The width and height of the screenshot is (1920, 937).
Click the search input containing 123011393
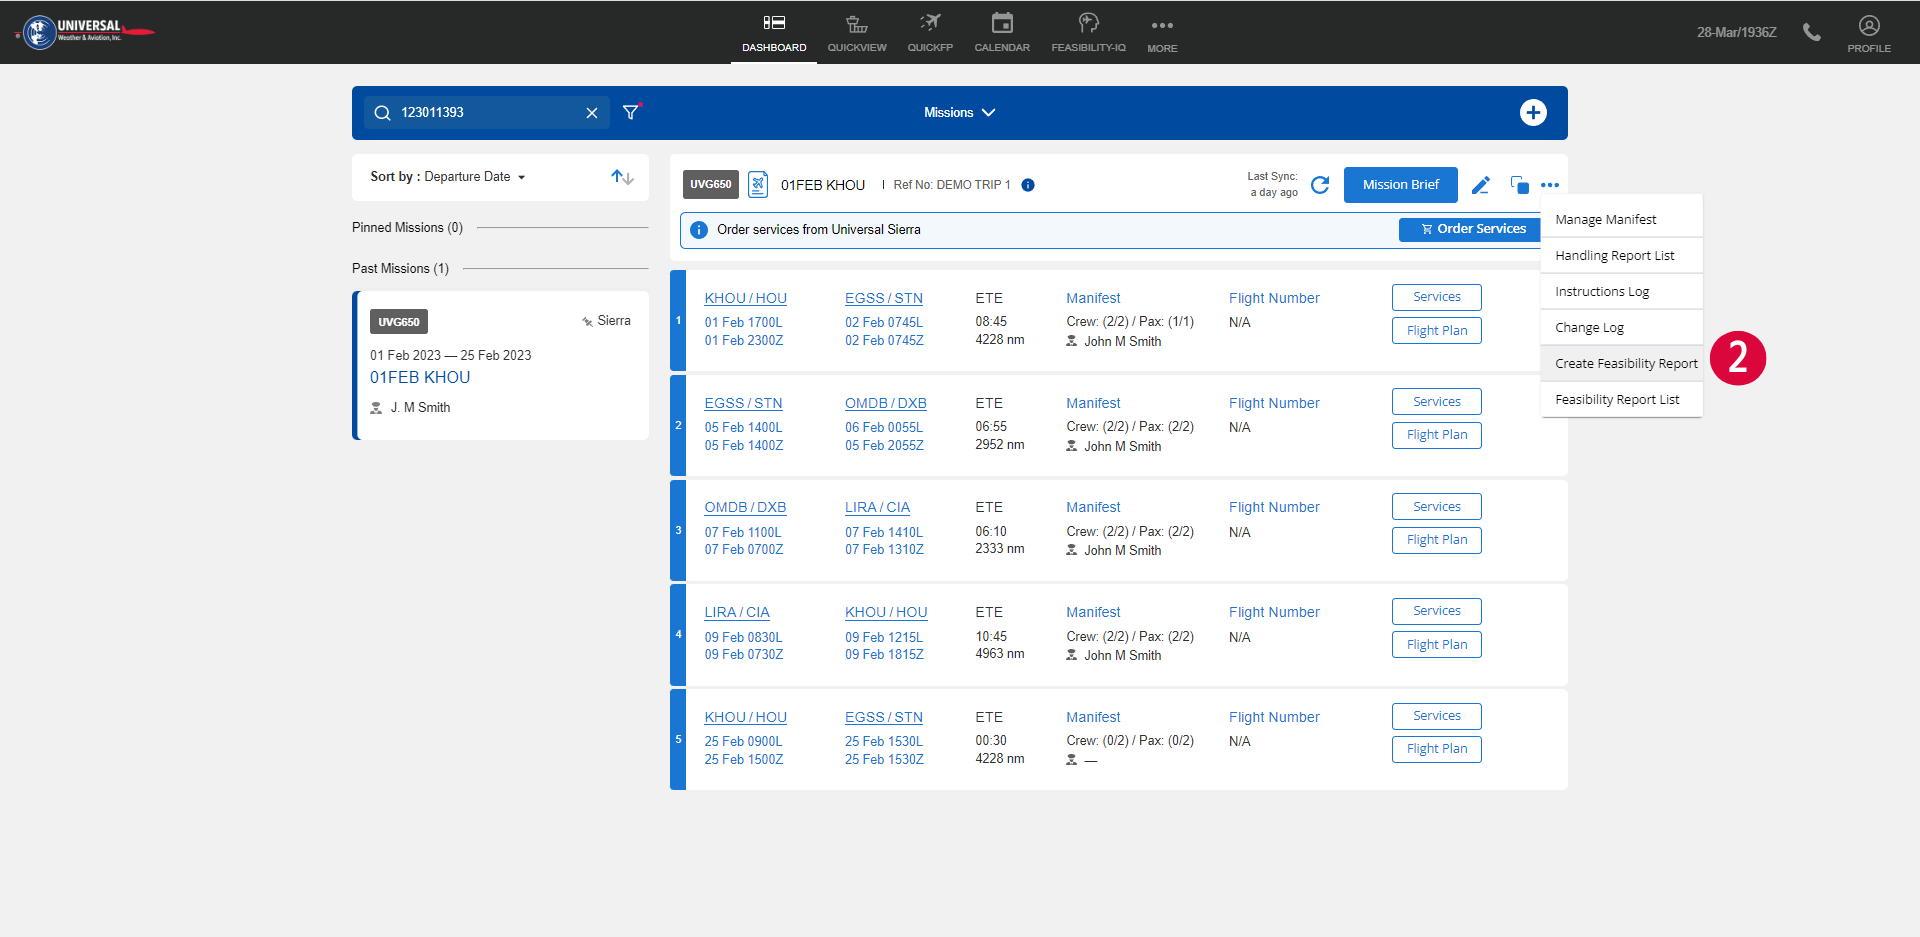487,113
